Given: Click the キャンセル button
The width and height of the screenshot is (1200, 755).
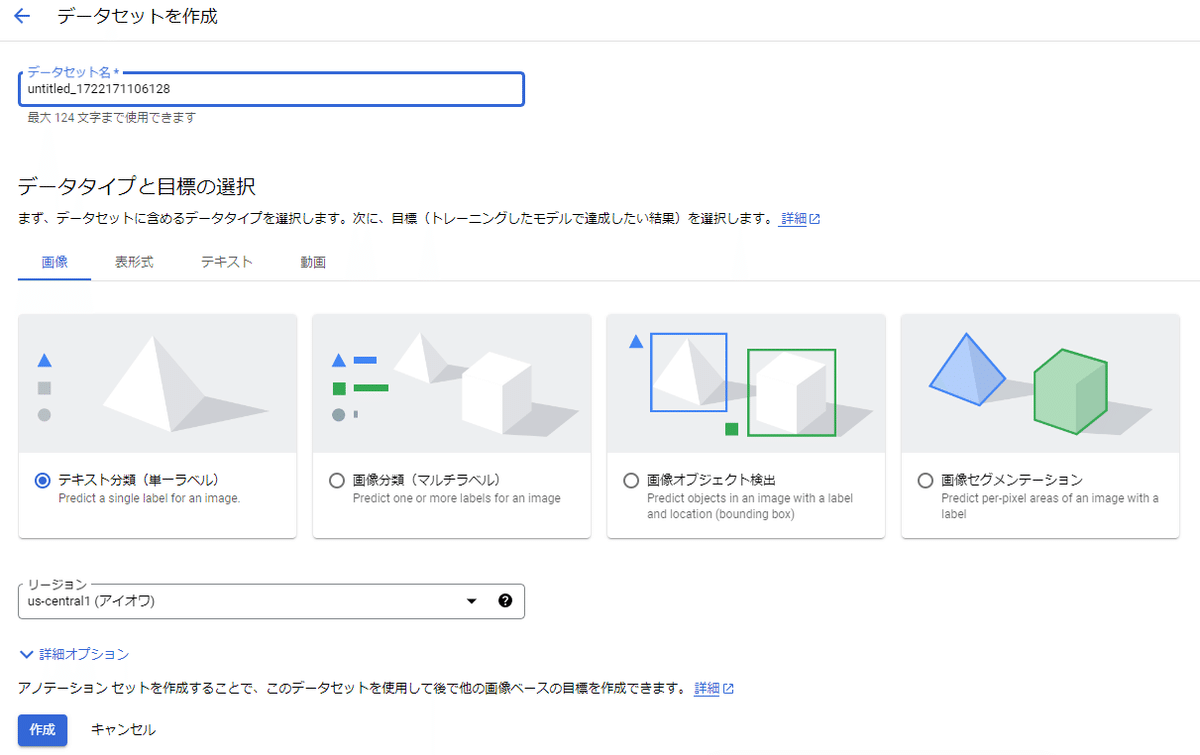Looking at the screenshot, I should [x=123, y=730].
